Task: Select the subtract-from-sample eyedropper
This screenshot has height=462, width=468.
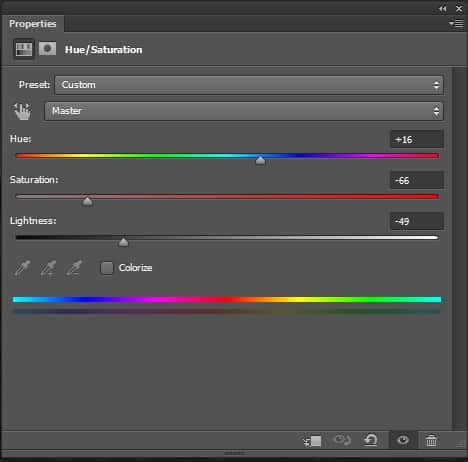Action: (x=74, y=268)
